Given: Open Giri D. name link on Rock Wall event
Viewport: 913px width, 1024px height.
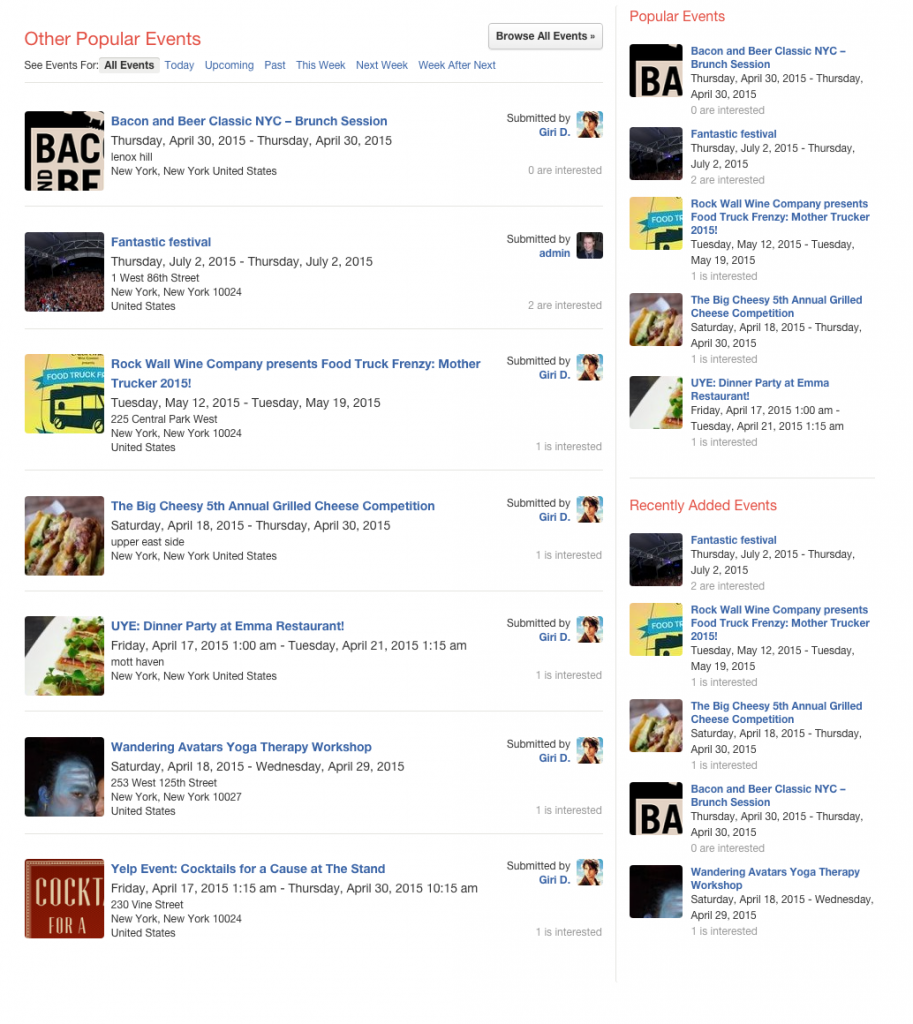Looking at the screenshot, I should click(x=554, y=375).
